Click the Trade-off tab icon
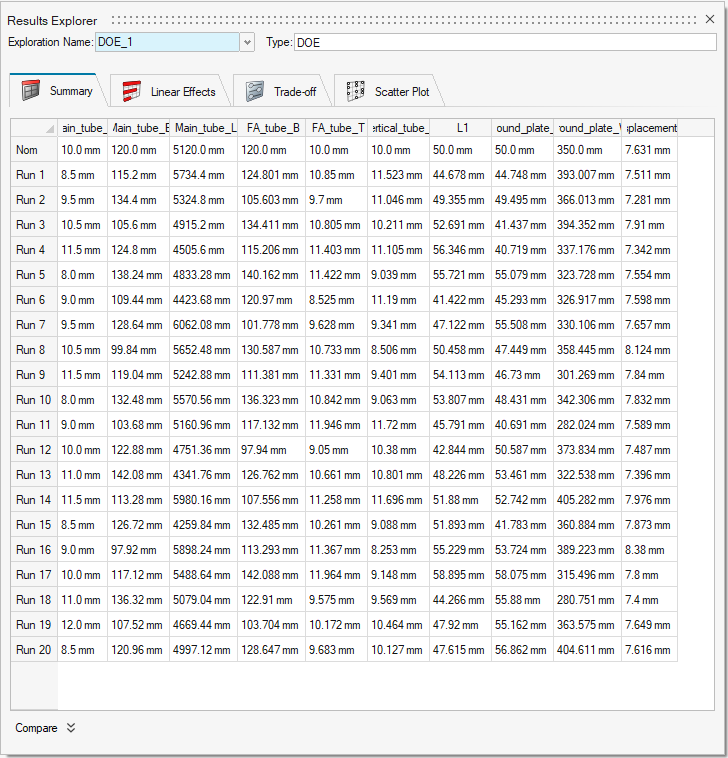Viewport: 728px width, 758px height. [255, 91]
